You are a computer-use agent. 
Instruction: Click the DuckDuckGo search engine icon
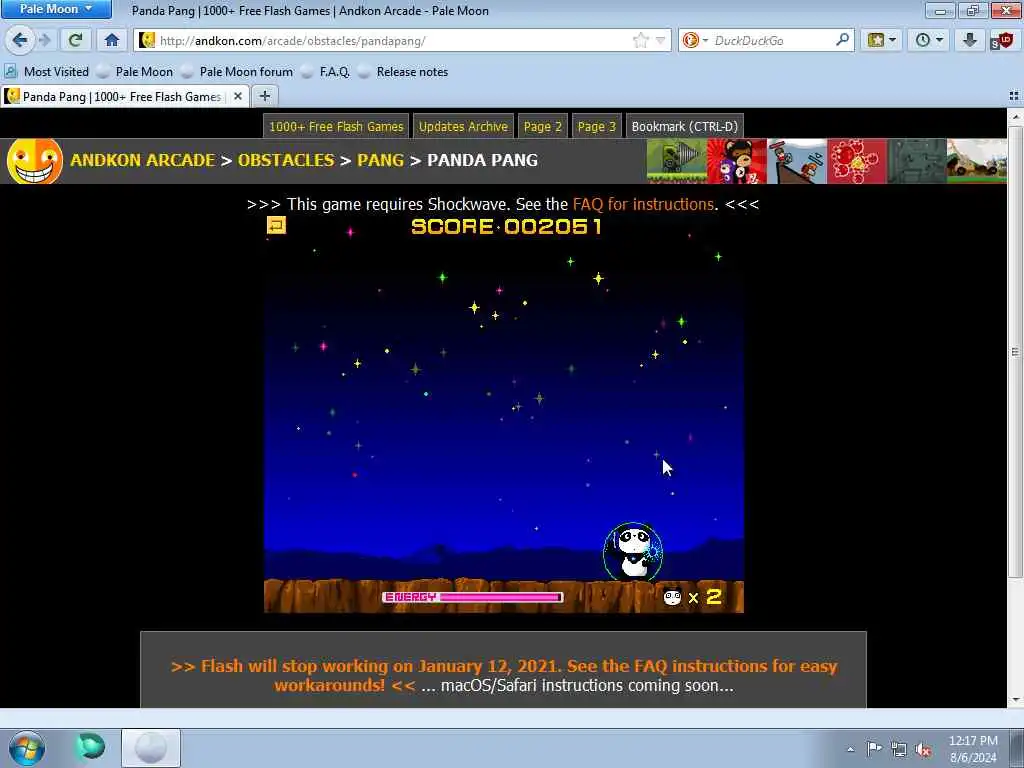tap(690, 40)
